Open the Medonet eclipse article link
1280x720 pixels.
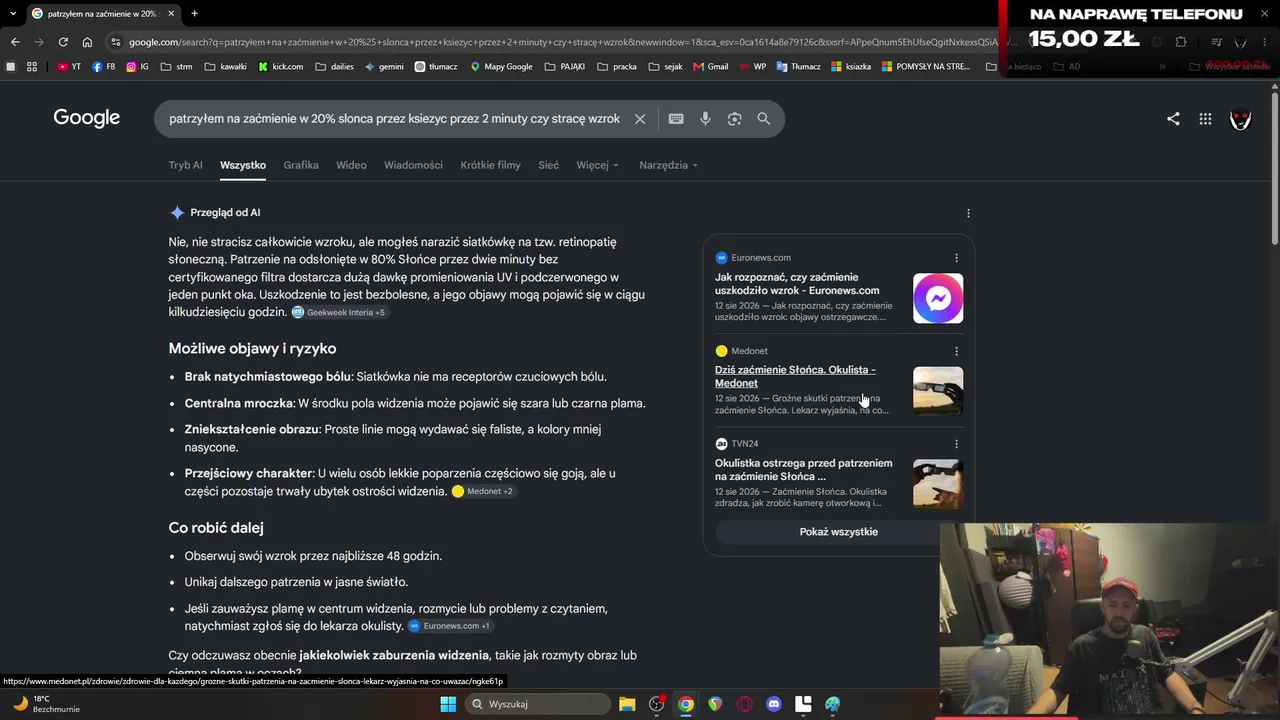795,376
